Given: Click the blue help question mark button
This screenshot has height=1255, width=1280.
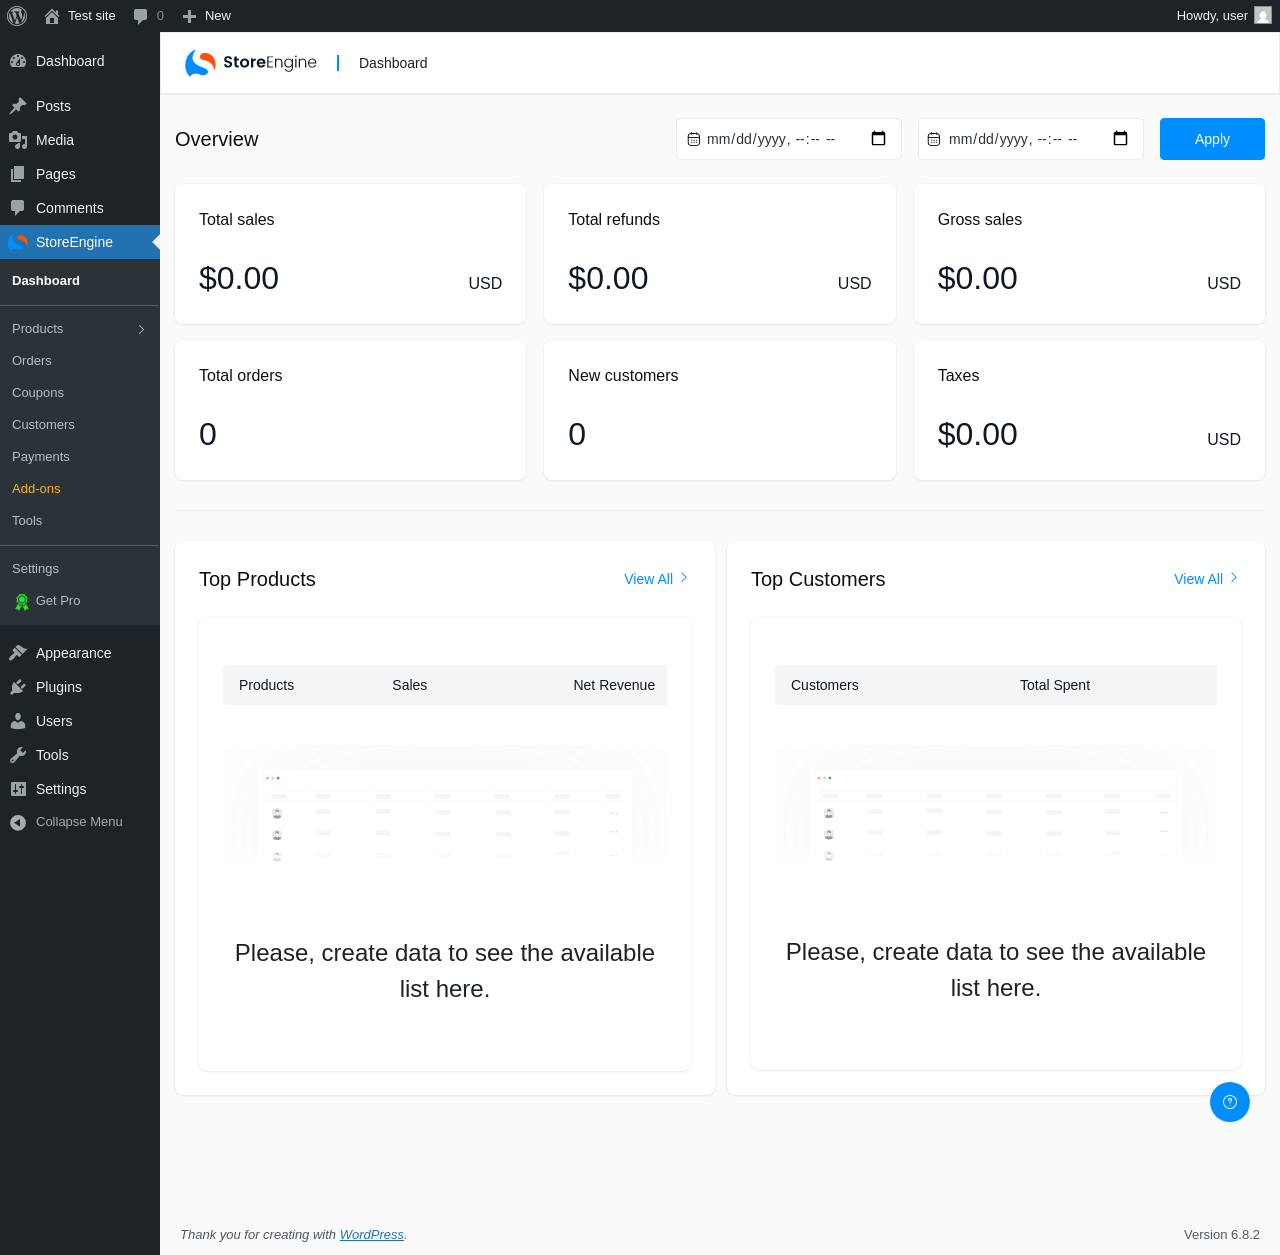Looking at the screenshot, I should click(1230, 1102).
